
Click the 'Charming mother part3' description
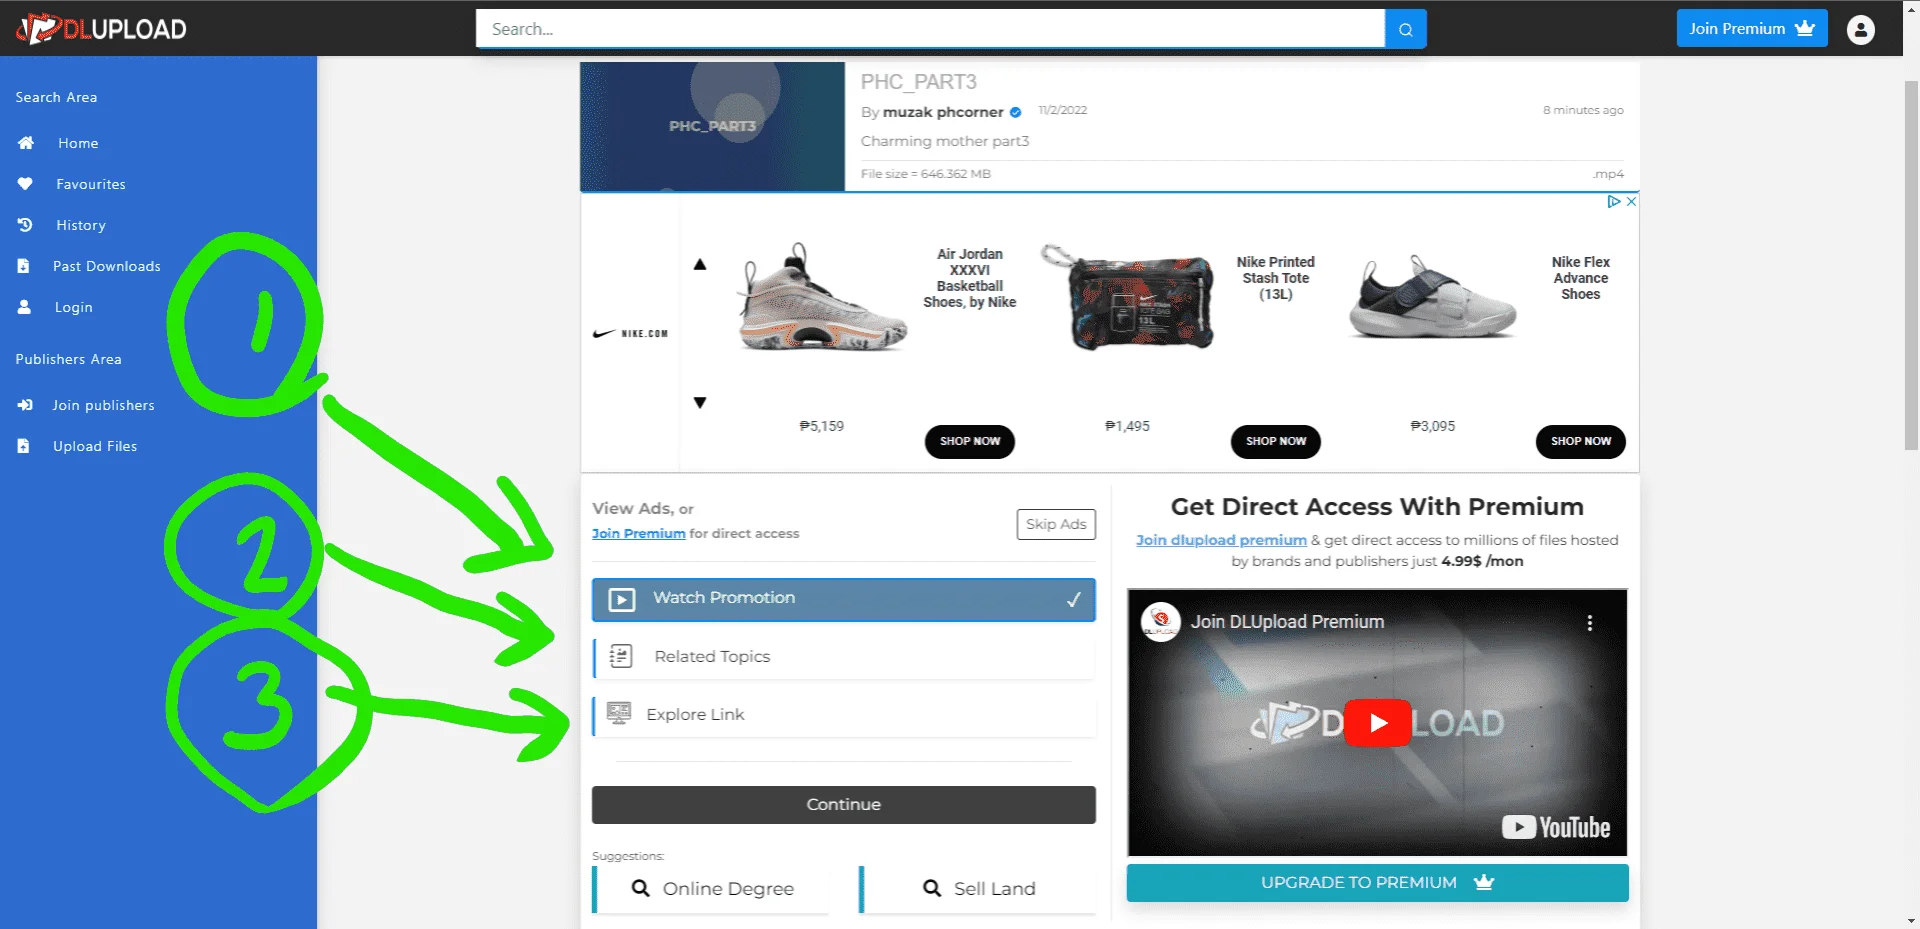[x=945, y=141]
